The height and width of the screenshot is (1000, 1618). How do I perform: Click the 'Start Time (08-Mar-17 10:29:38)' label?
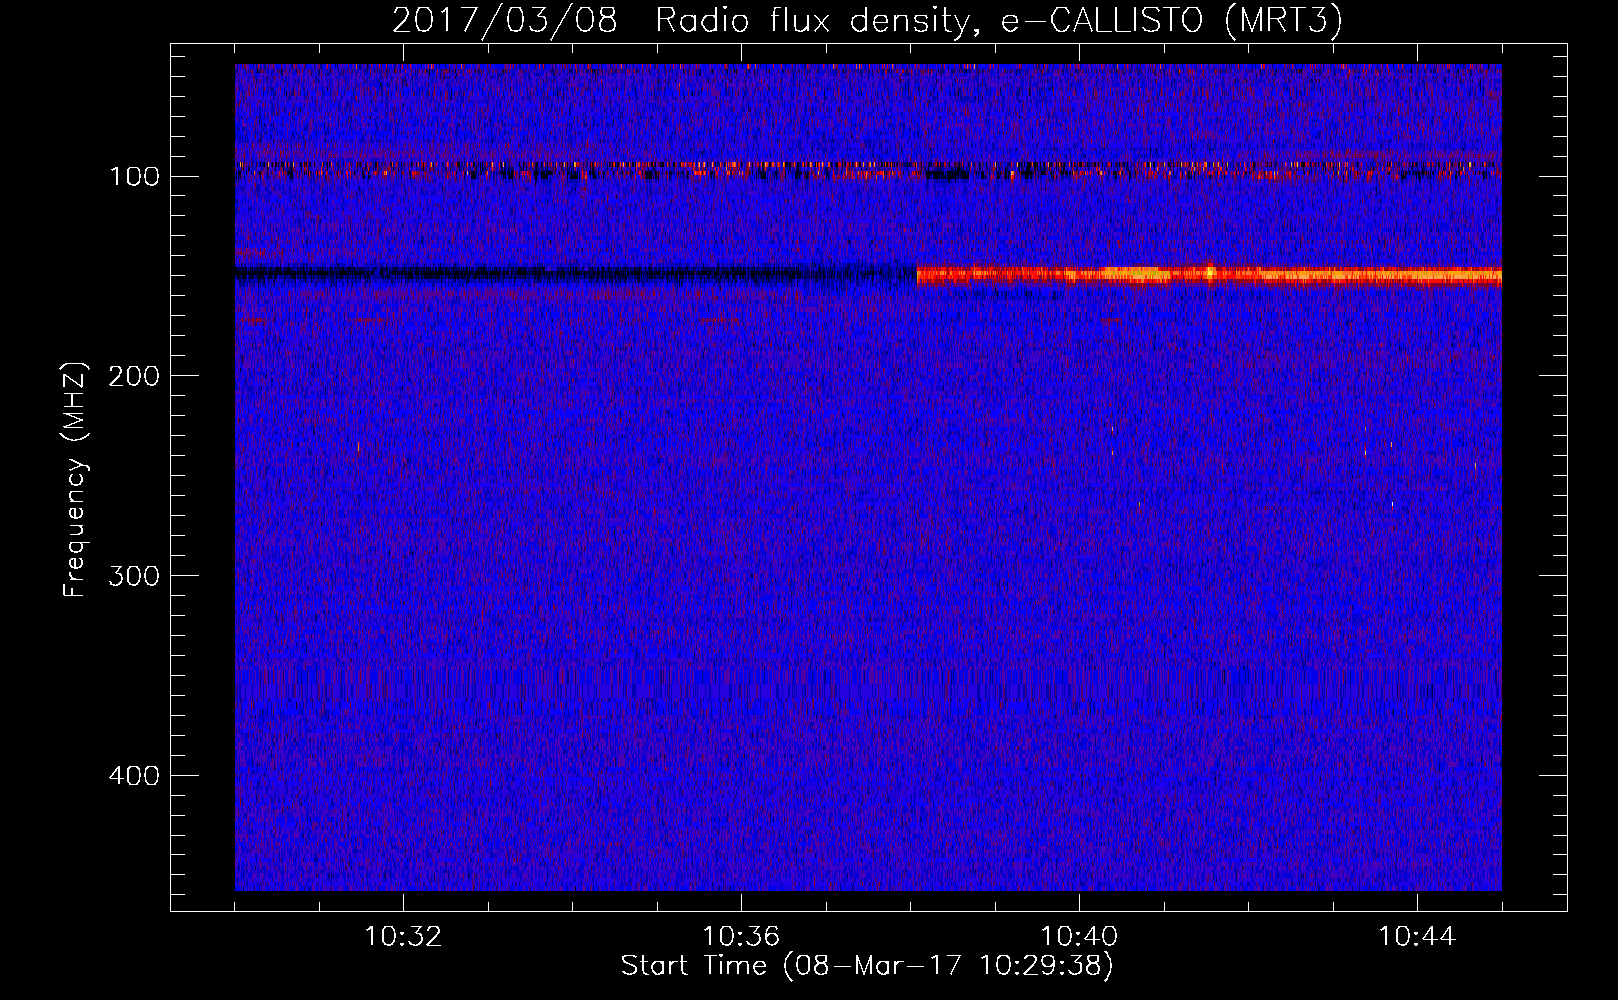(x=867, y=966)
